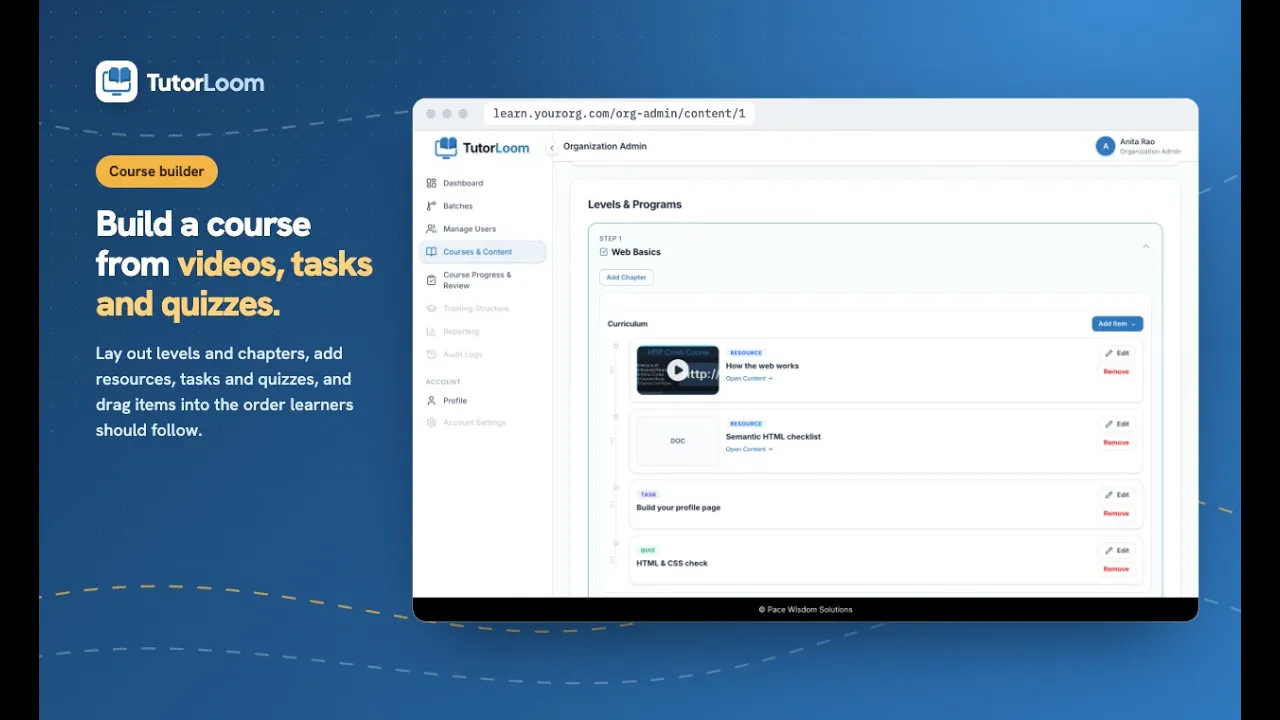
Task: Click the TASK badge
Action: click(x=648, y=495)
